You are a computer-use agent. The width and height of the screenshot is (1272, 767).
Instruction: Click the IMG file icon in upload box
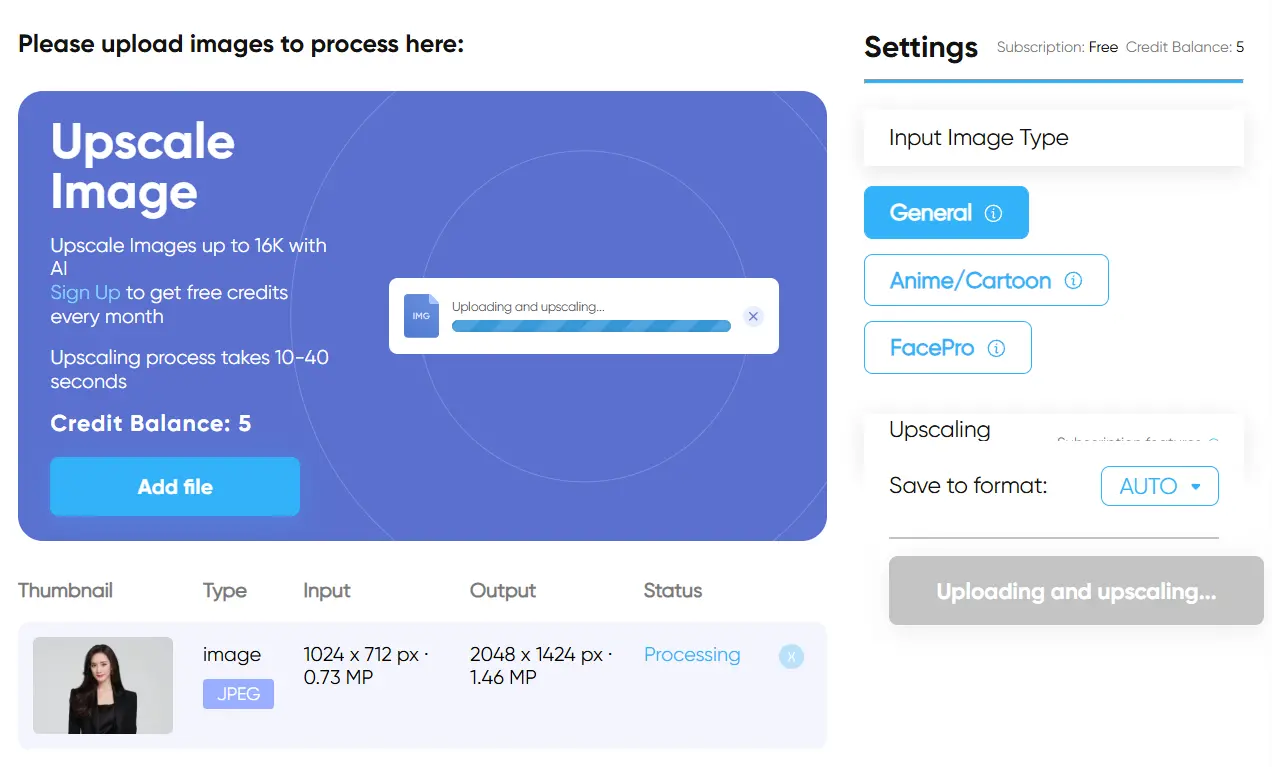pos(421,315)
